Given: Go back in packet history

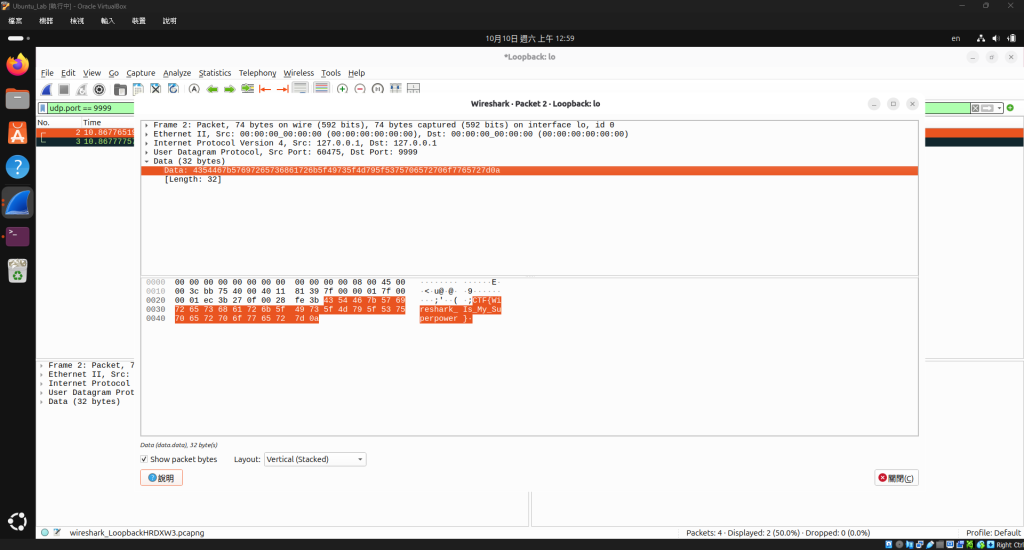Looking at the screenshot, I should pos(212,89).
